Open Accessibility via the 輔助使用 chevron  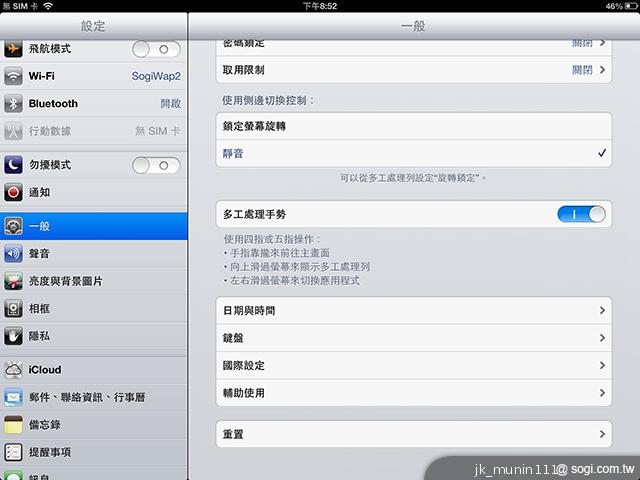[602, 393]
